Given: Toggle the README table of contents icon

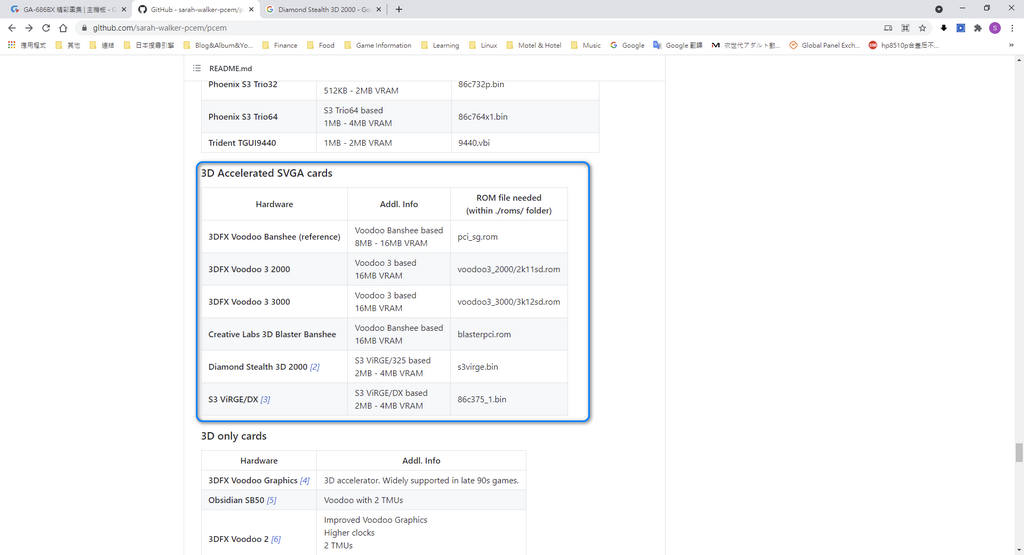Looking at the screenshot, I should click(x=197, y=68).
